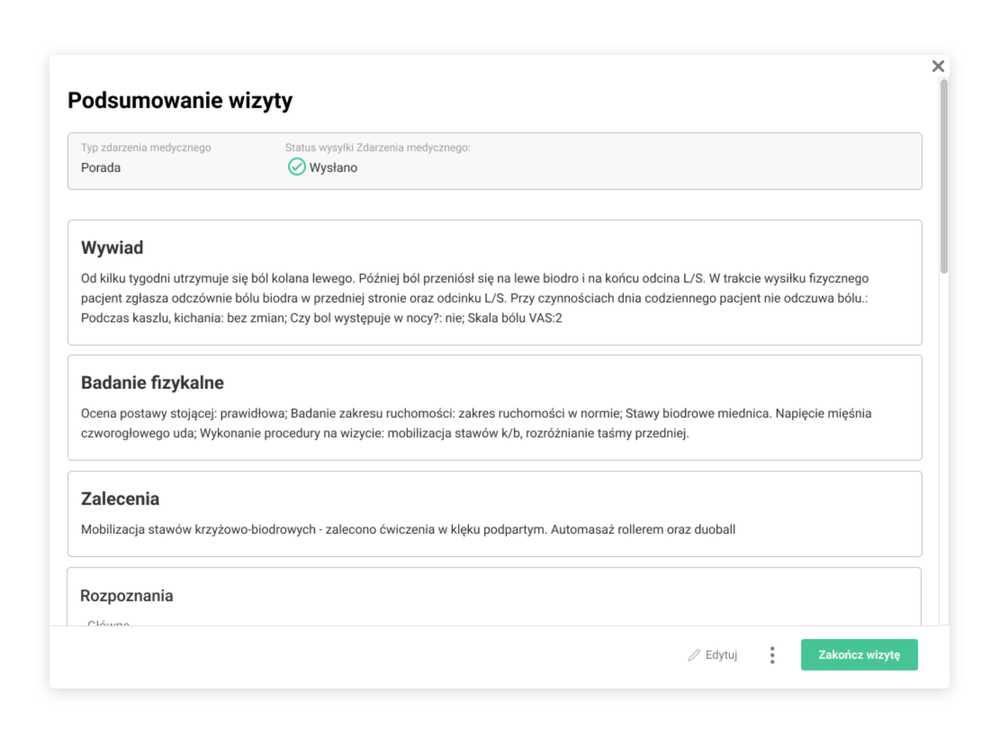The height and width of the screenshot is (756, 1000).
Task: Click the Podsumowanie wizyty title
Action: coord(180,101)
